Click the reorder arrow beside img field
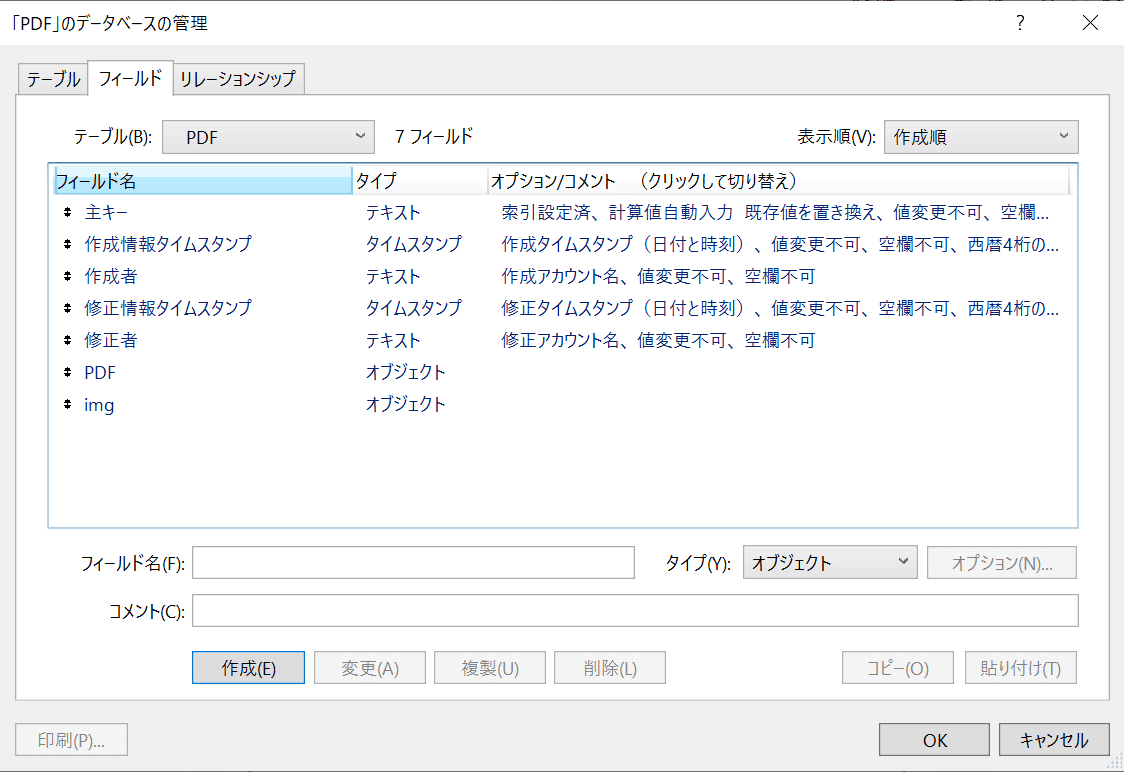This screenshot has height=772, width=1124. click(x=67, y=405)
